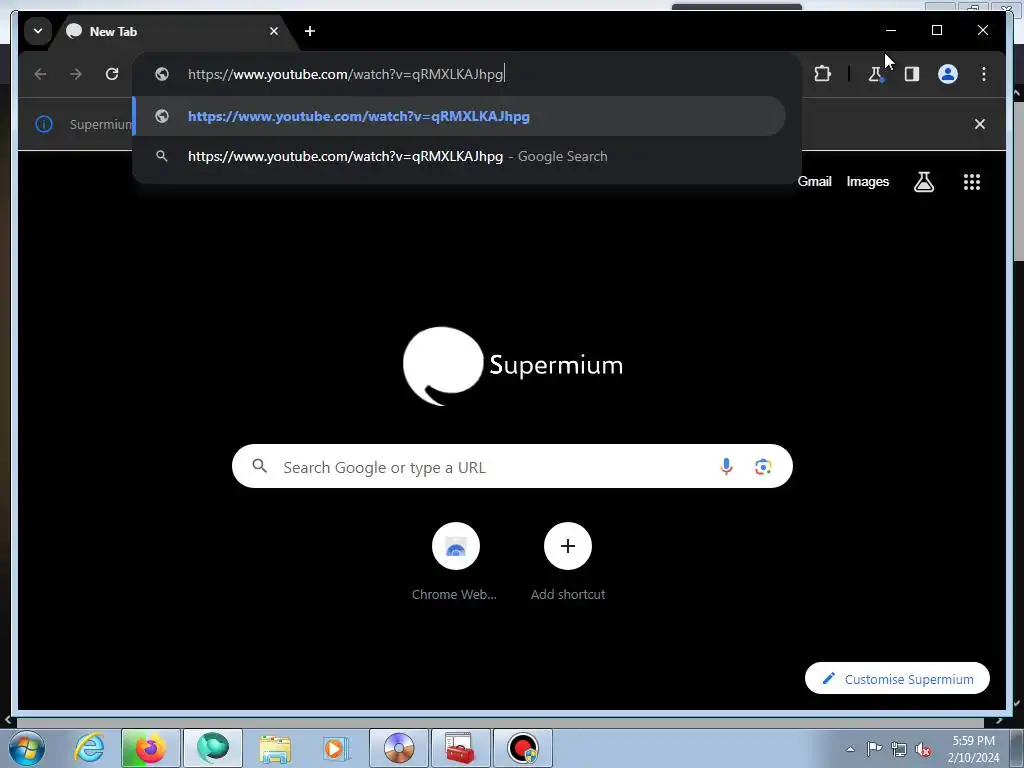Select the highlighted YouTube URL suggestion
The height and width of the screenshot is (768, 1024).
point(459,116)
